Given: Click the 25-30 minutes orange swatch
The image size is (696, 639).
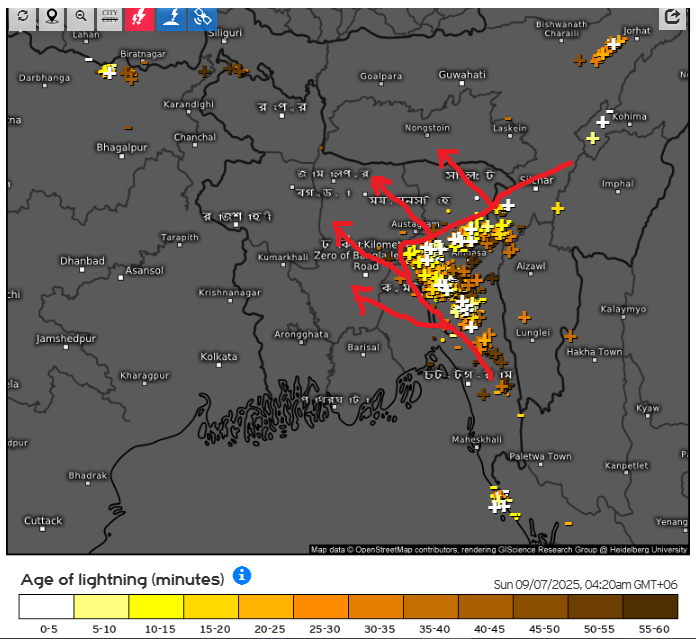Looking at the screenshot, I should 321,606.
